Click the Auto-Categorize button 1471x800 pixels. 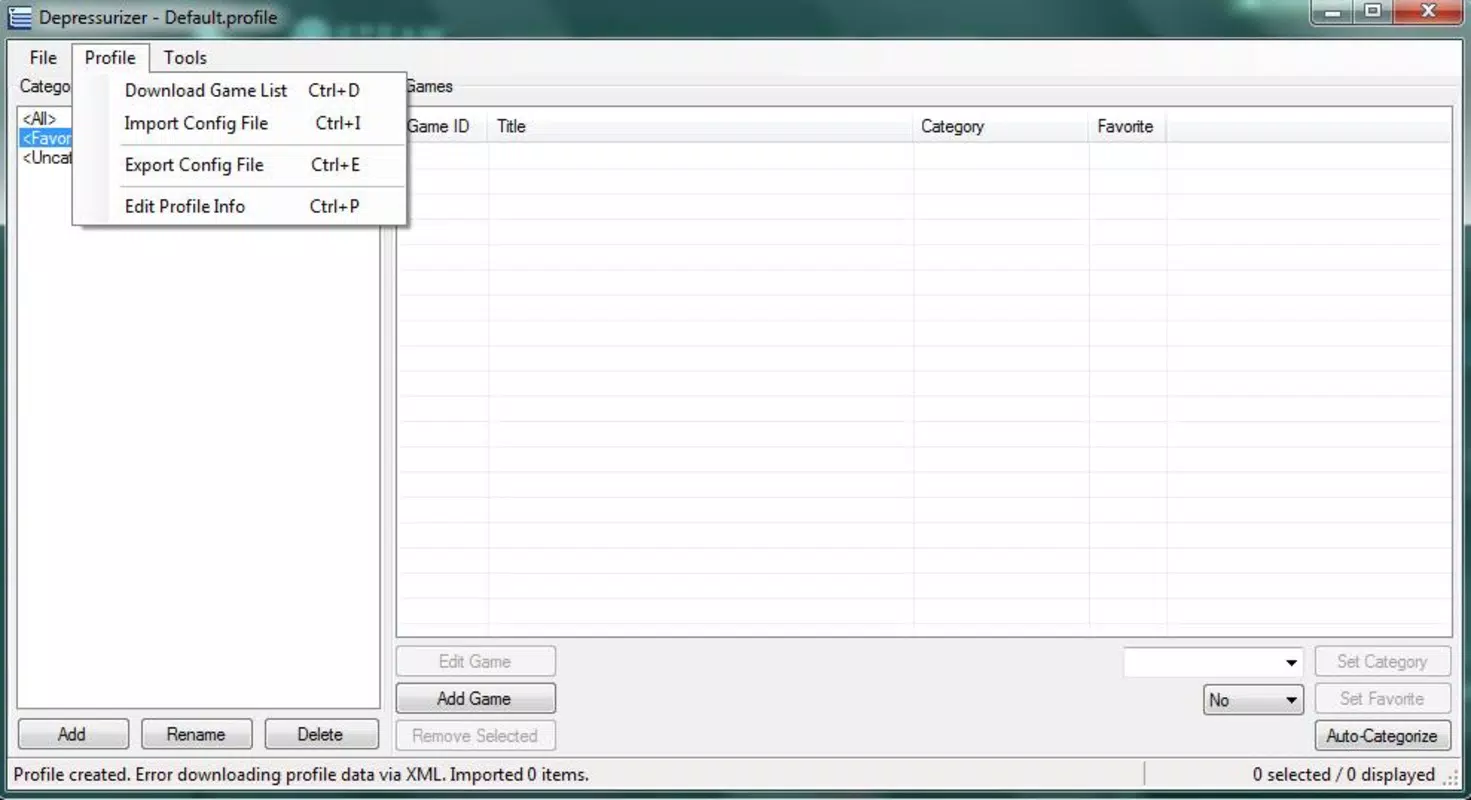(1382, 735)
